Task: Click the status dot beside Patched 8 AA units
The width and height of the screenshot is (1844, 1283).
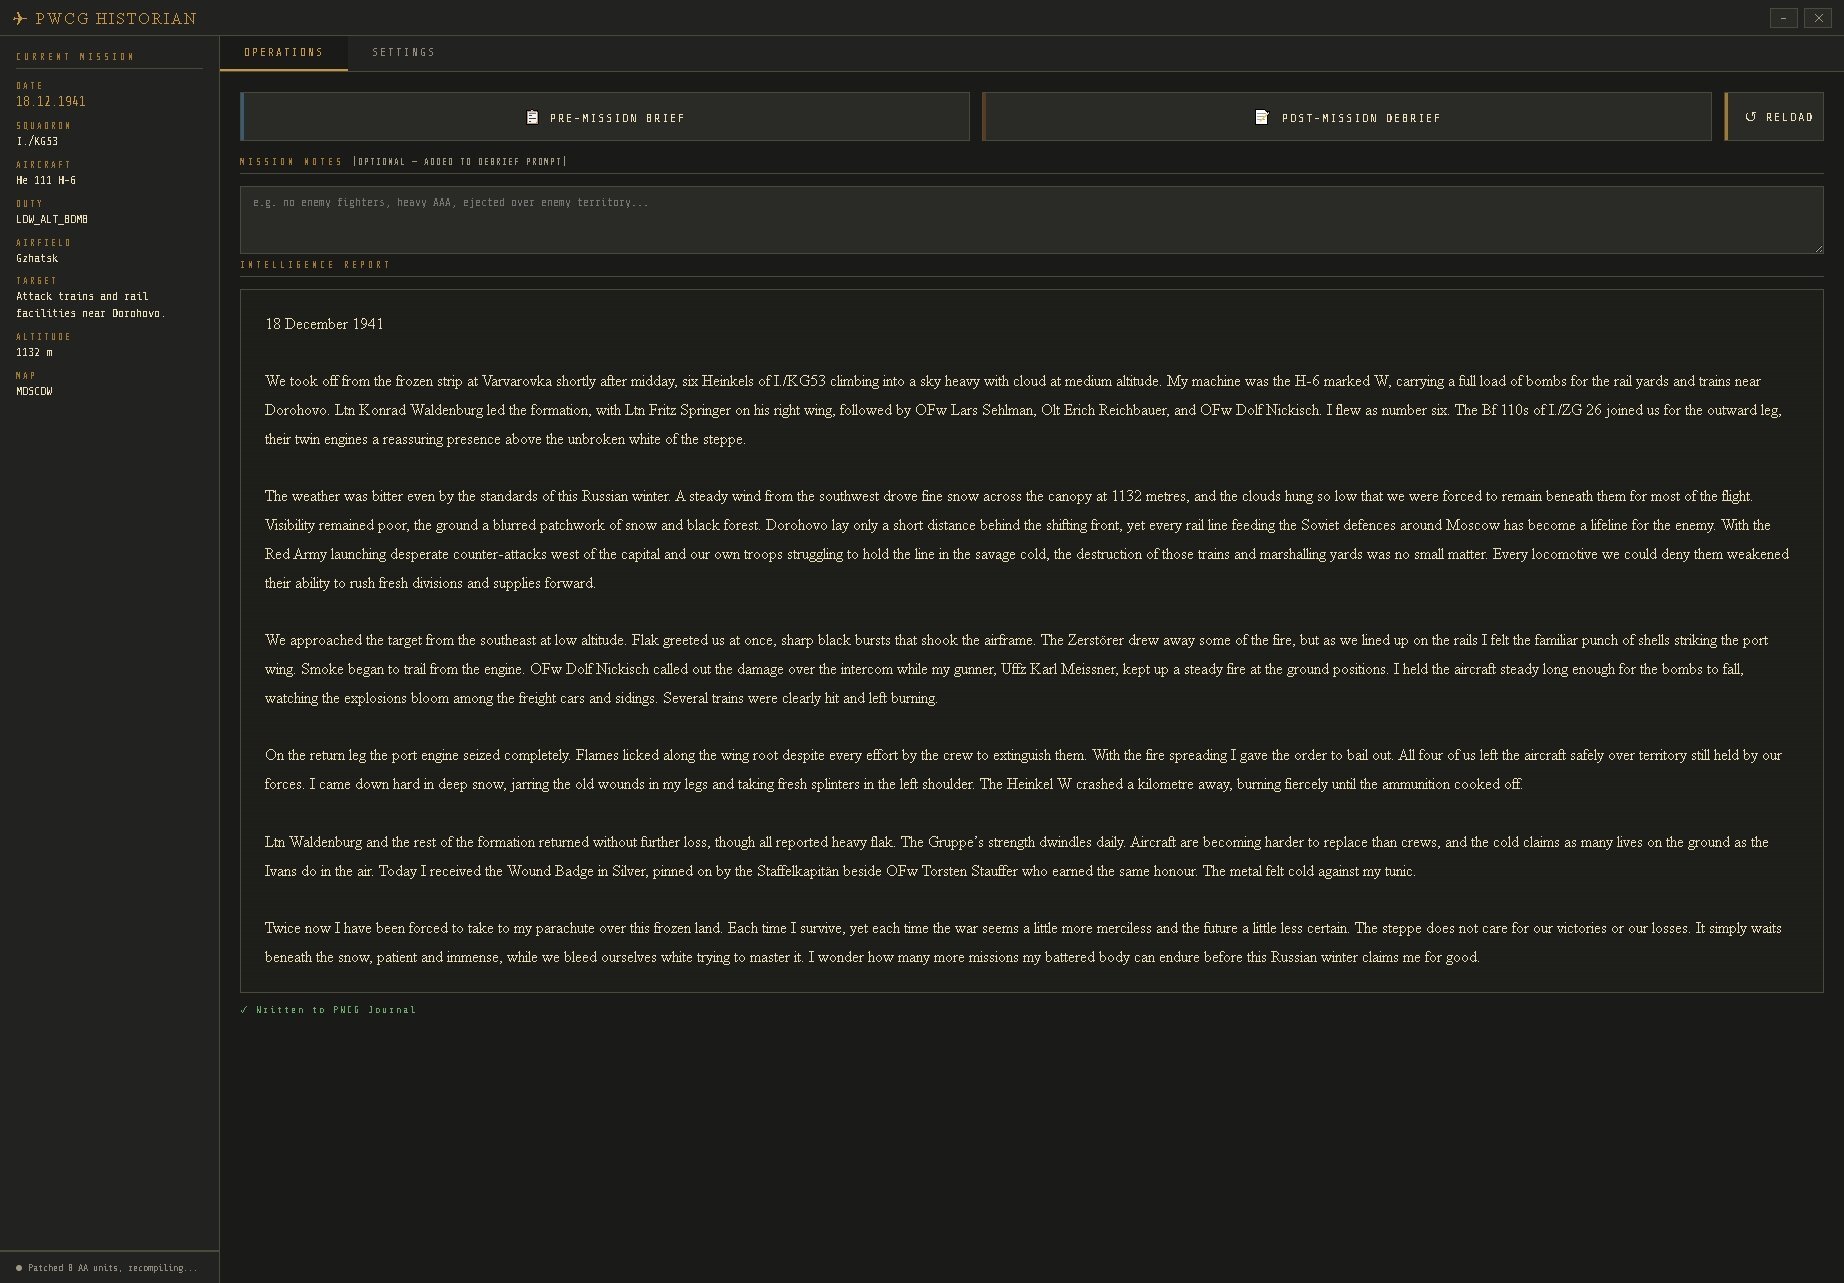Action: tap(19, 1268)
